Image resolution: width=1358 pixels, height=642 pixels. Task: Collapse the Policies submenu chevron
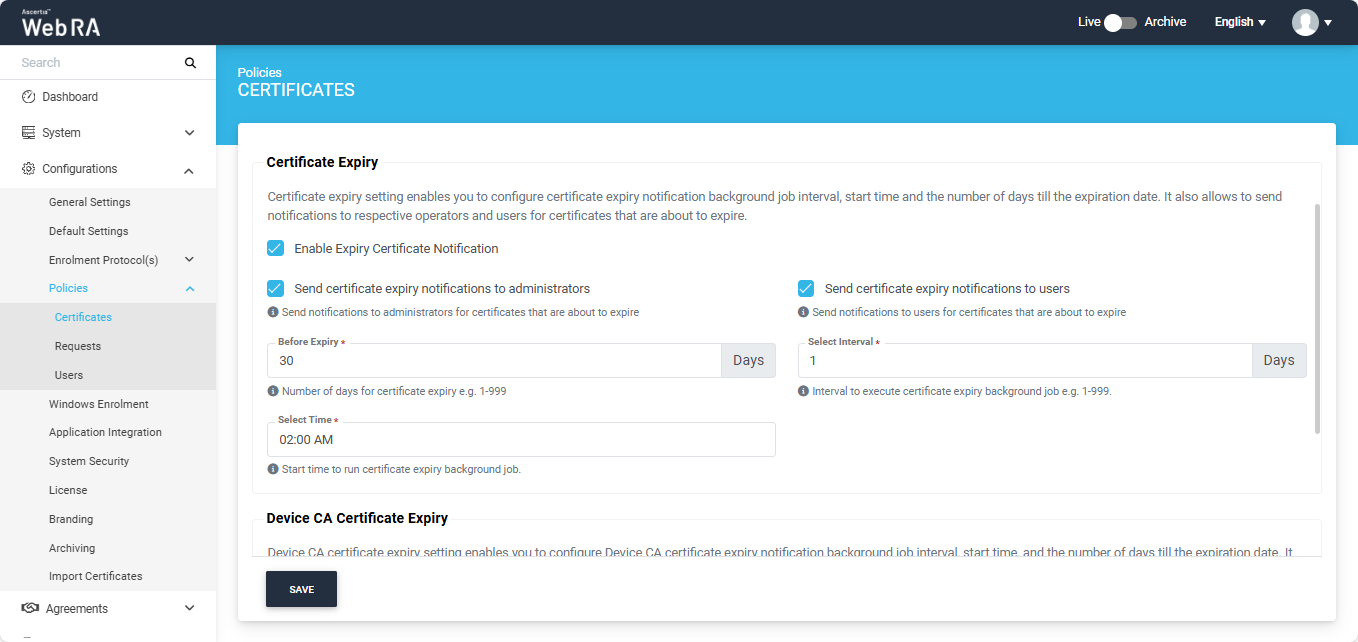tap(189, 289)
